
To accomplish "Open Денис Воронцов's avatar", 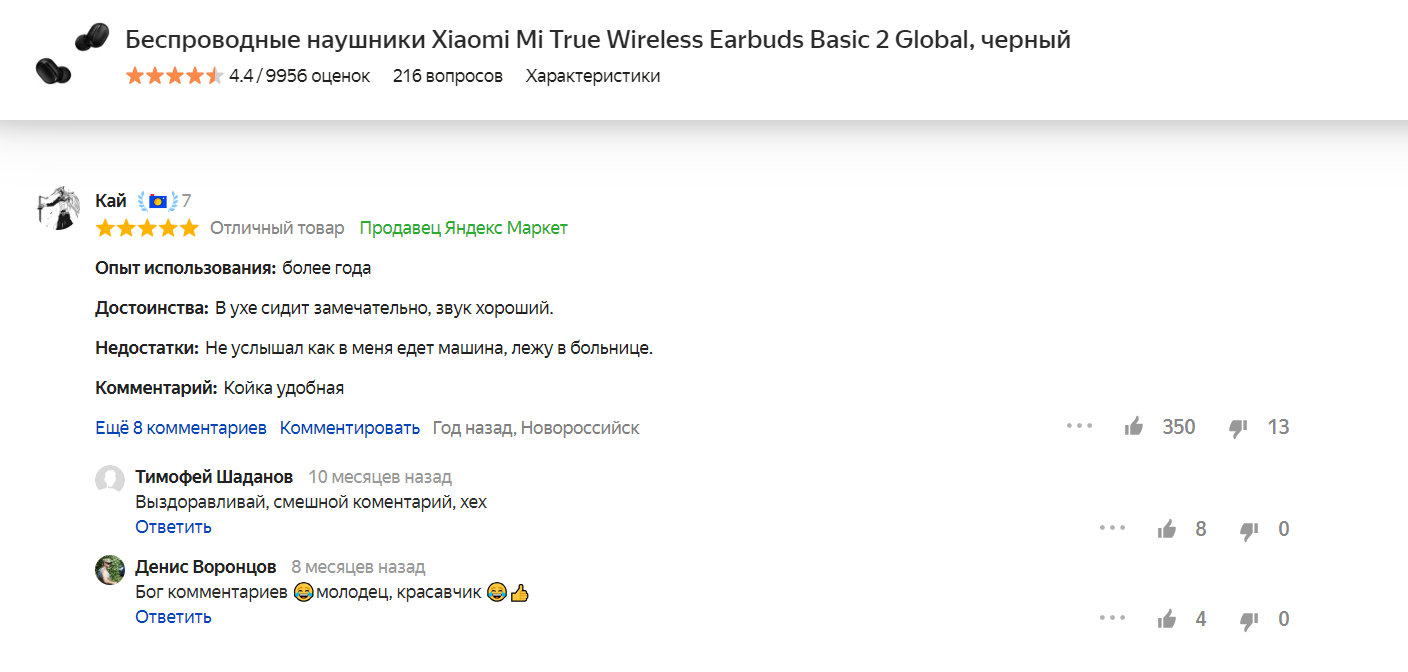I will coord(110,570).
